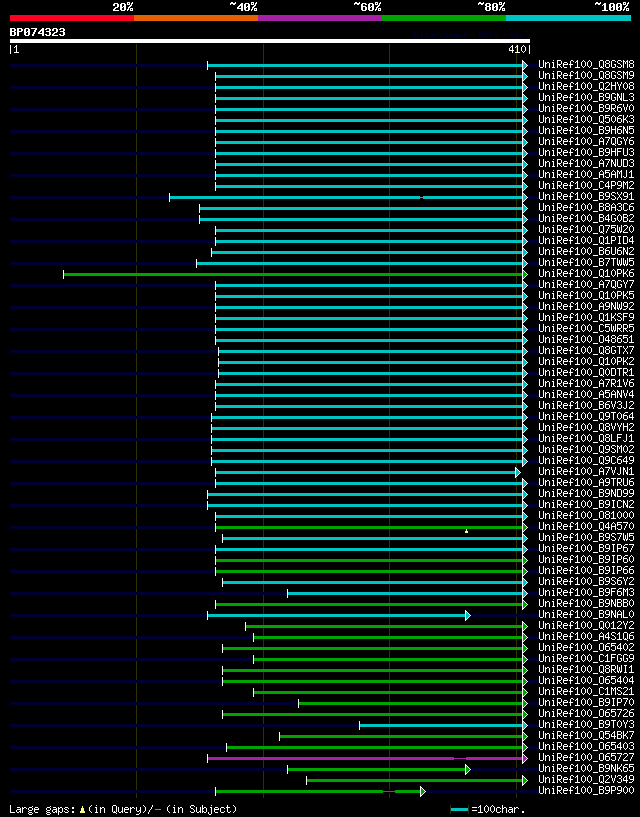Click the UniRef100_B9HFU3 label
The height and width of the screenshot is (817, 640).
[586, 153]
